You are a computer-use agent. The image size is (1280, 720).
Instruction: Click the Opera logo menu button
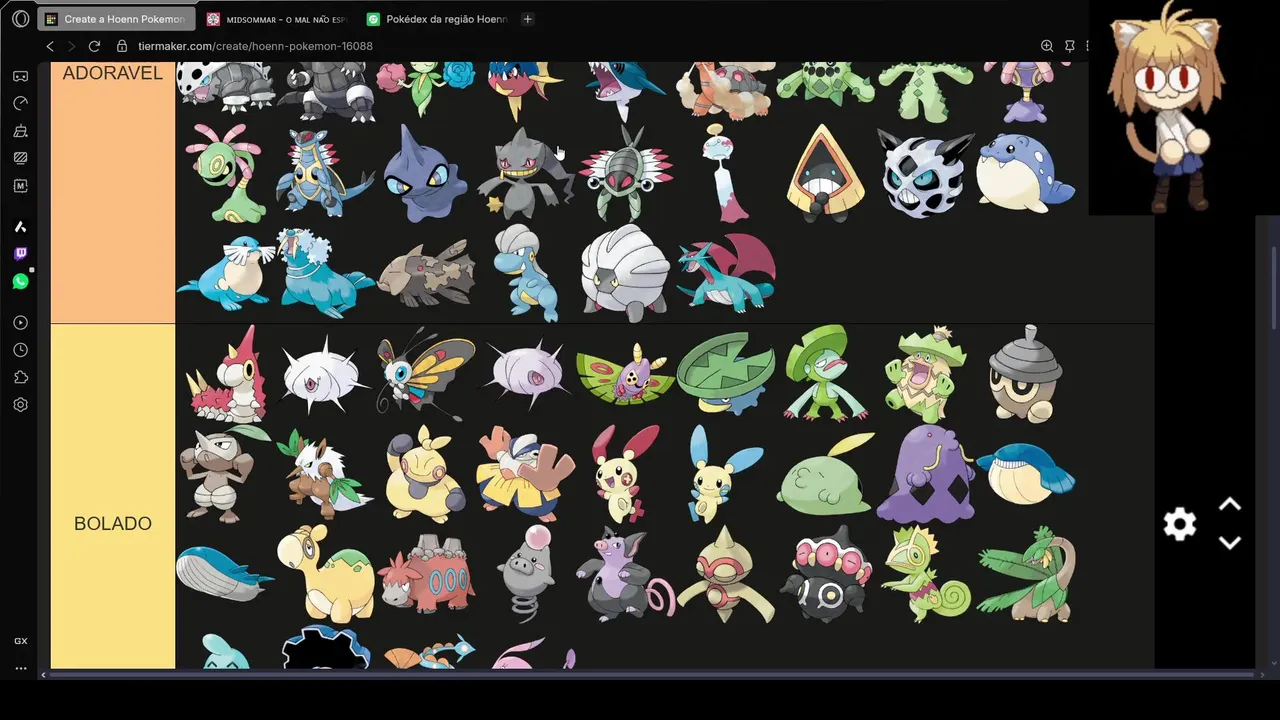coord(20,18)
